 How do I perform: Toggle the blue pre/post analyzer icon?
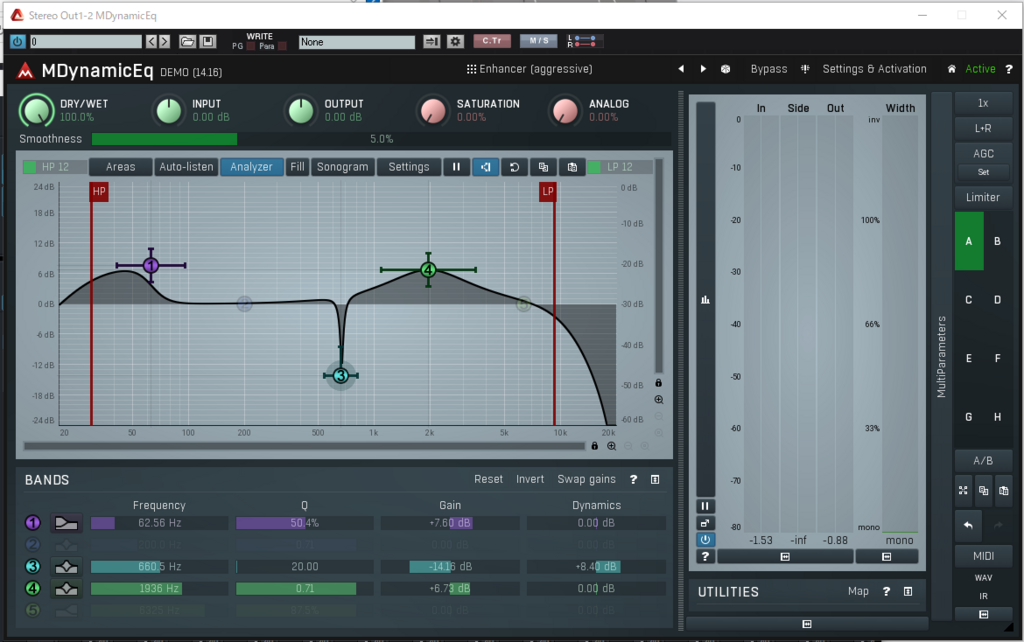(485, 167)
